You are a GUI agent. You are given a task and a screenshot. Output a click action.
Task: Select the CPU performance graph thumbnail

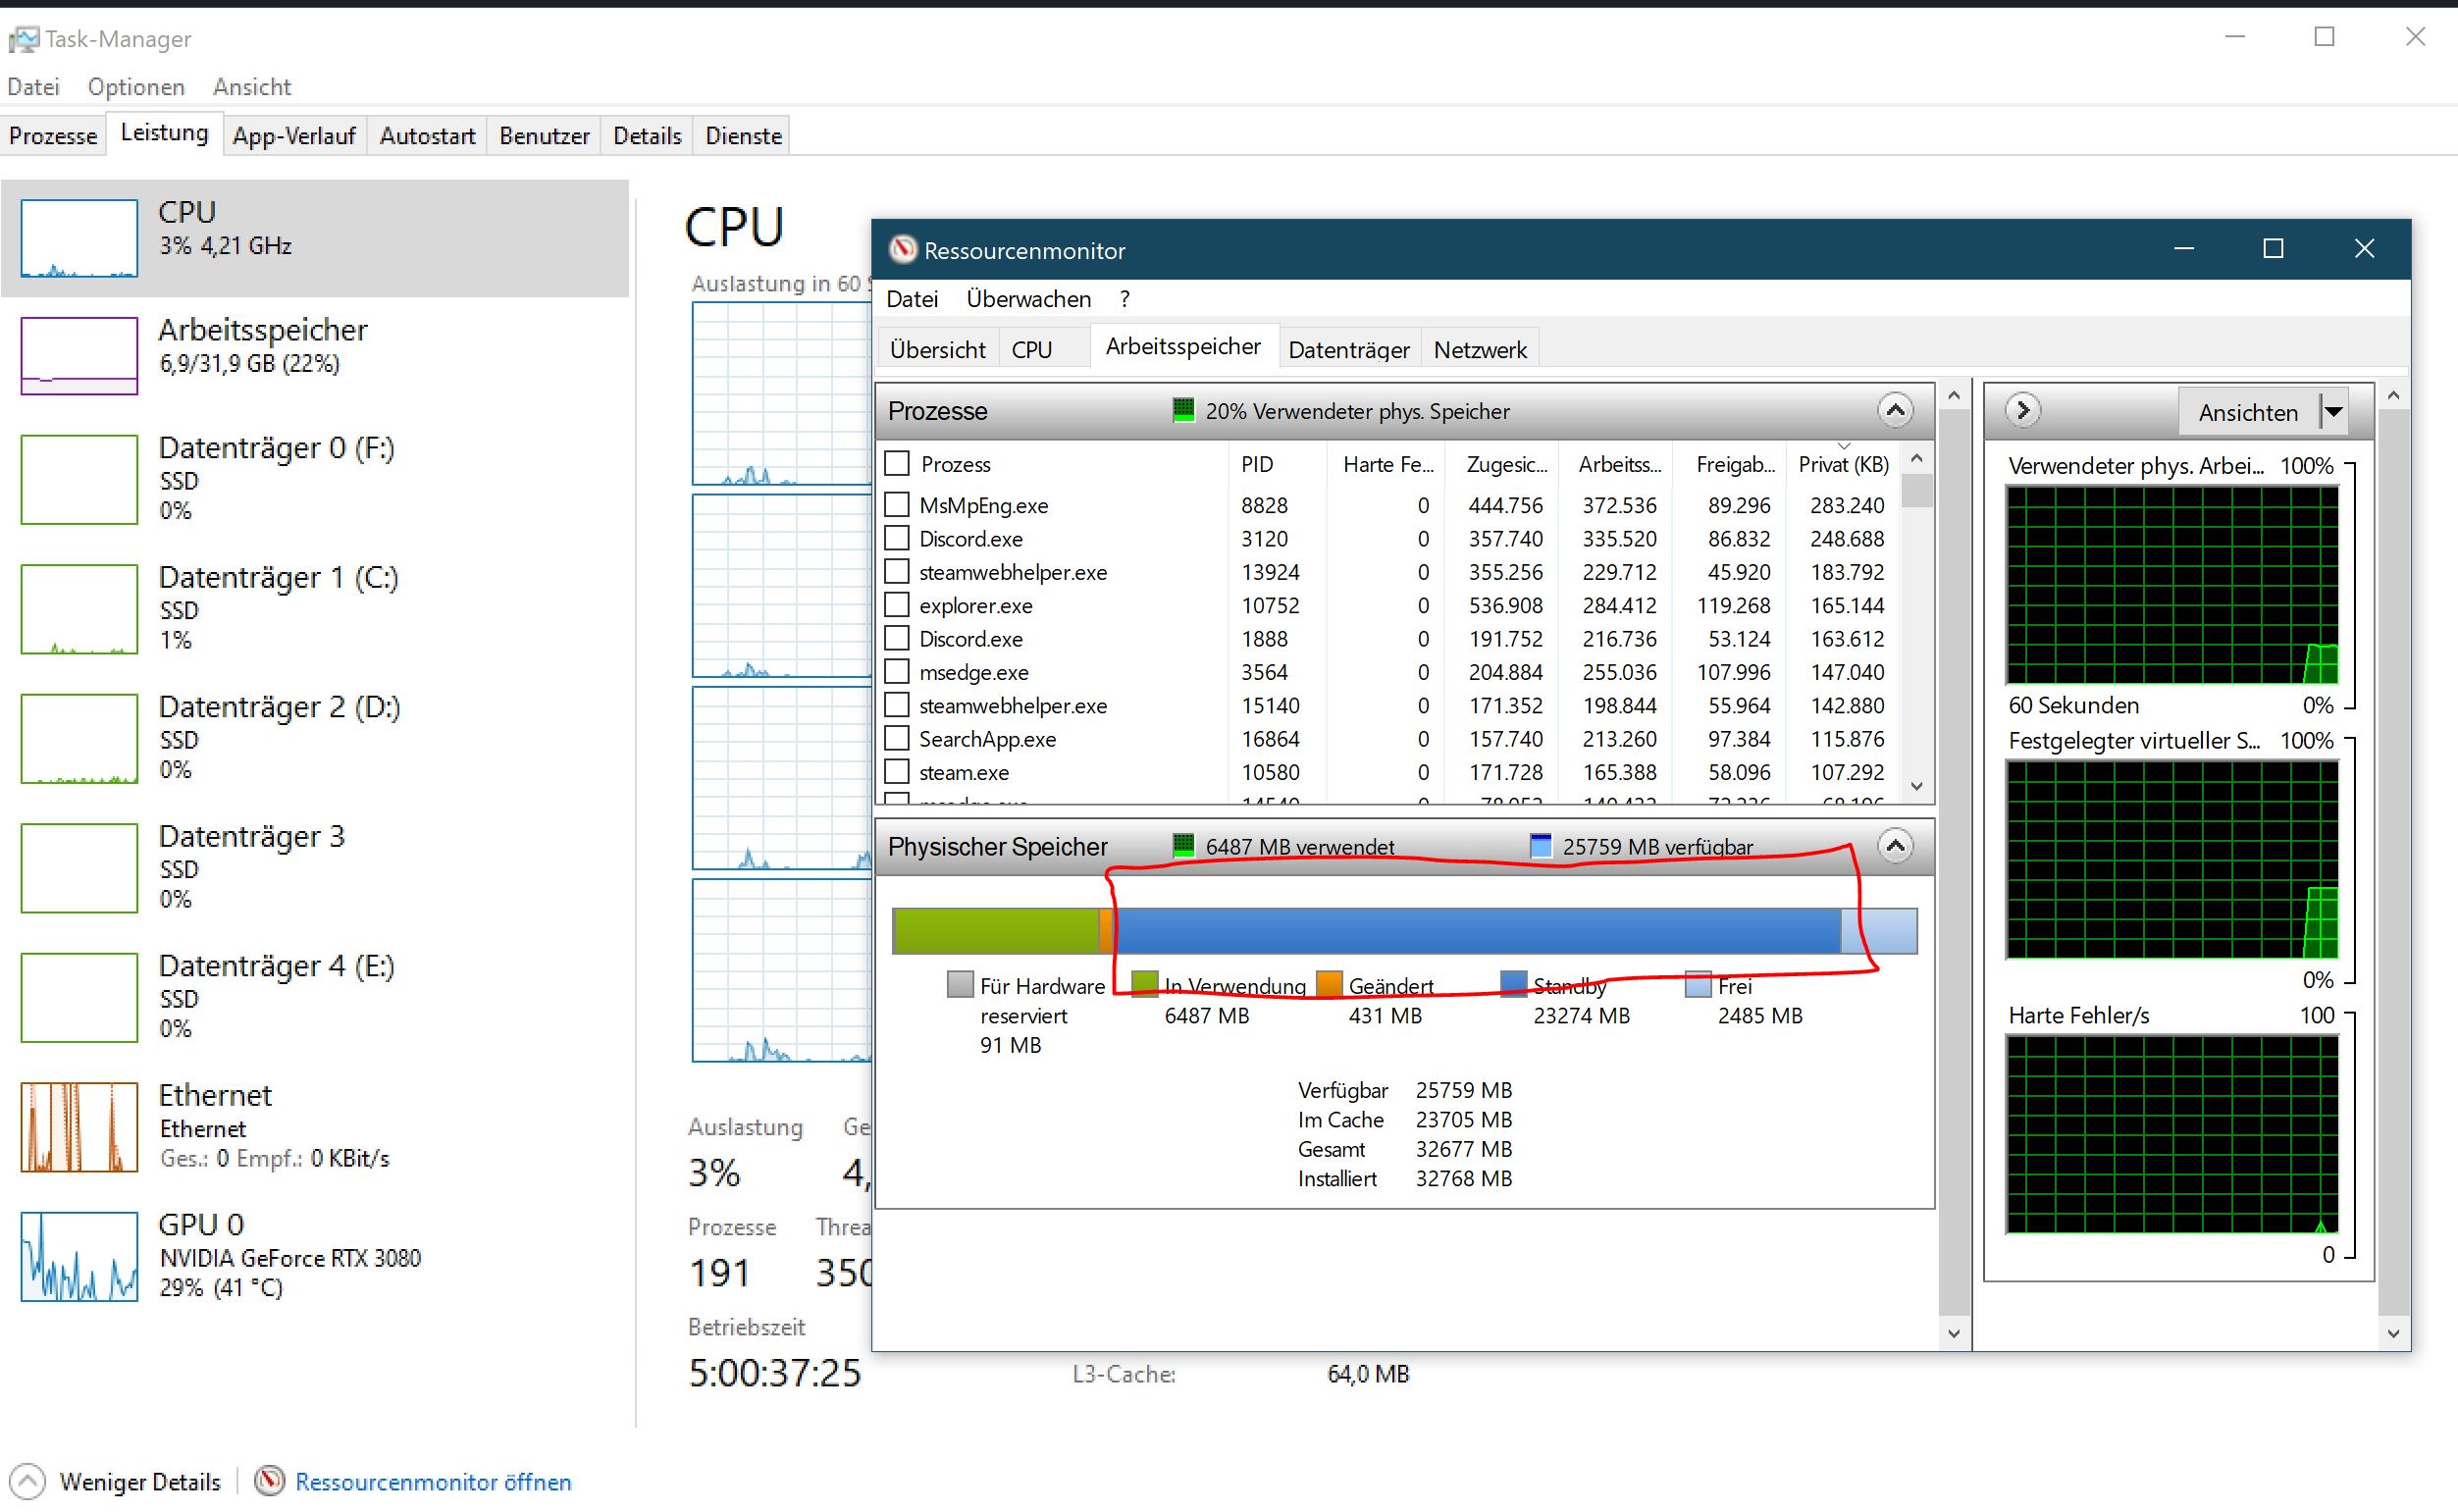(79, 238)
